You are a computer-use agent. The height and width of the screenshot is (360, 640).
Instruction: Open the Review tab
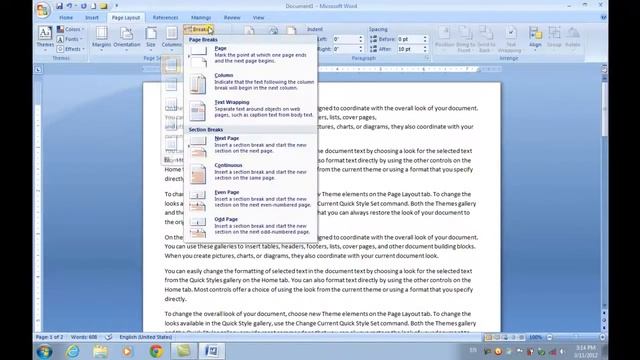(x=232, y=18)
